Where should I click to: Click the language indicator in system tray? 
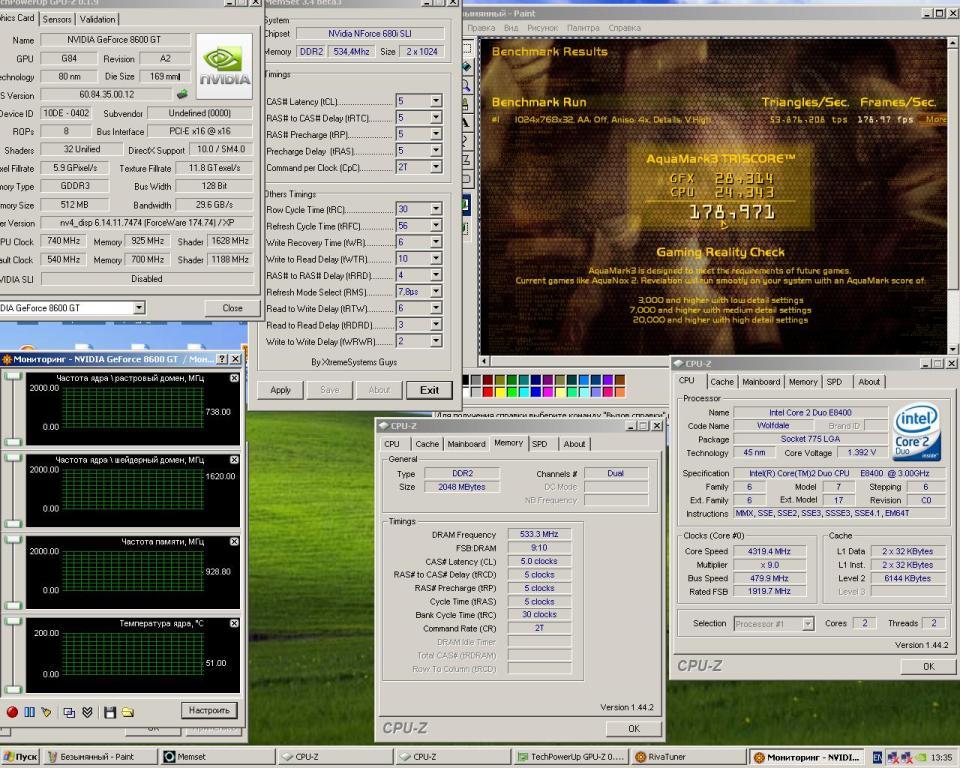877,758
